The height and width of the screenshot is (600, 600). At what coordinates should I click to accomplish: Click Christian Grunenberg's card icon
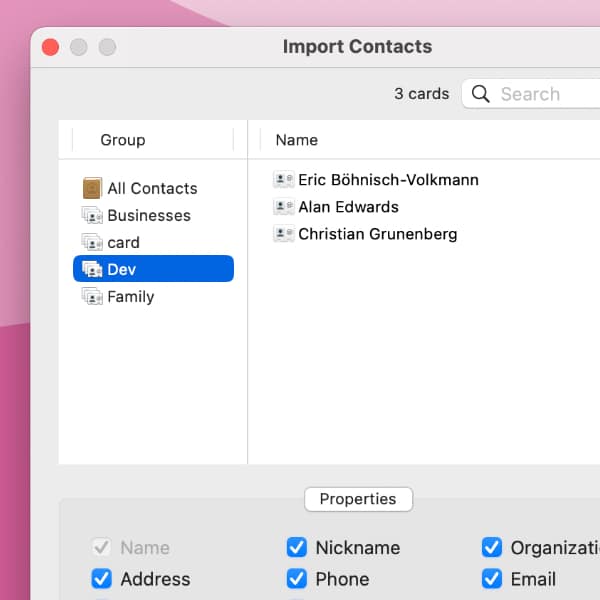[x=284, y=234]
